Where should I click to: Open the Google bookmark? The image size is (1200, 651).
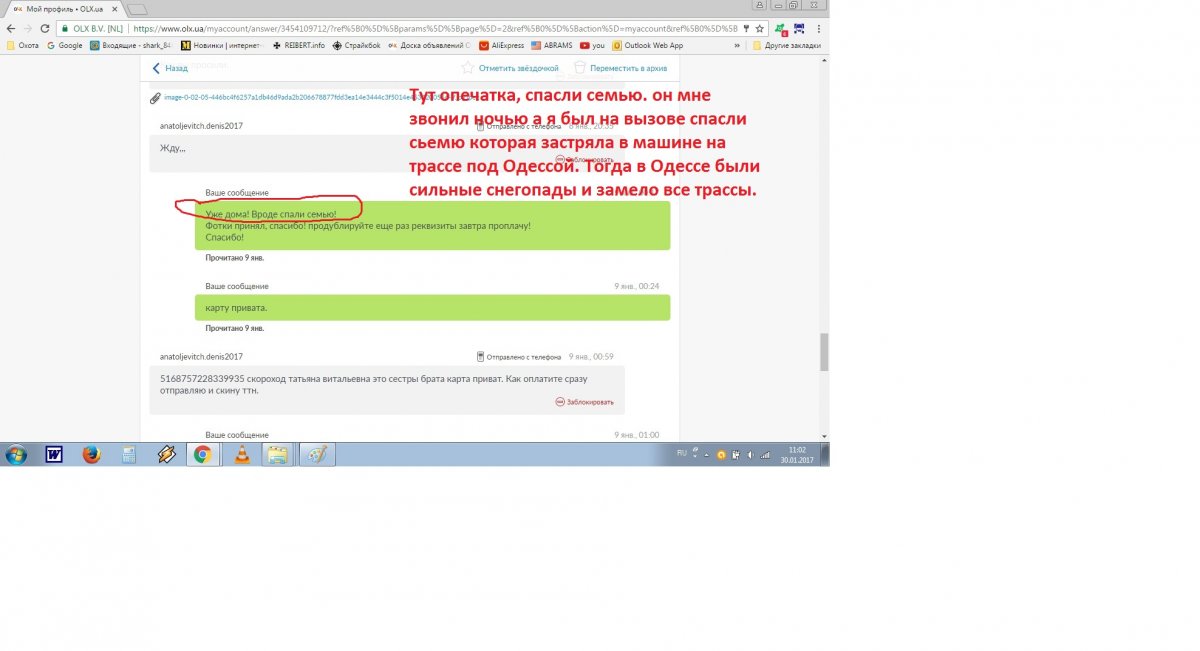65,45
